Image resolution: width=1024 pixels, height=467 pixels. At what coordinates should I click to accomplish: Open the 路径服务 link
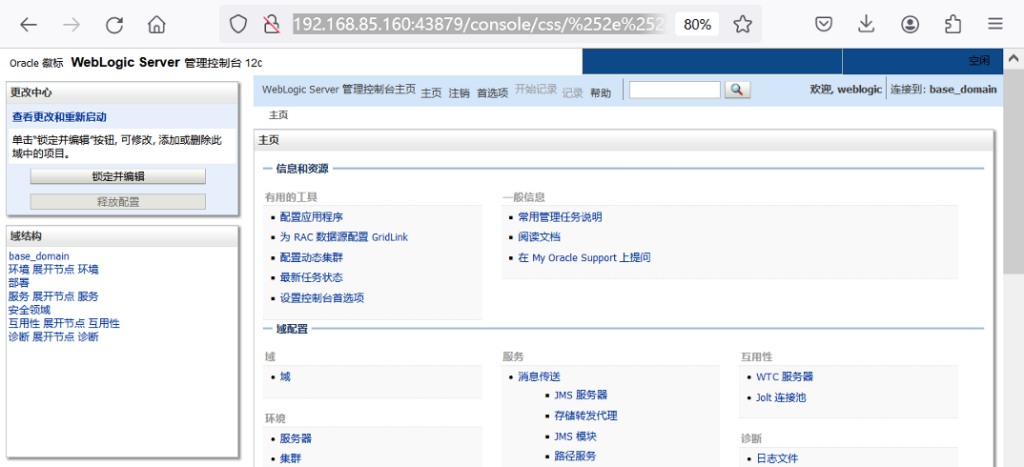pos(575,456)
